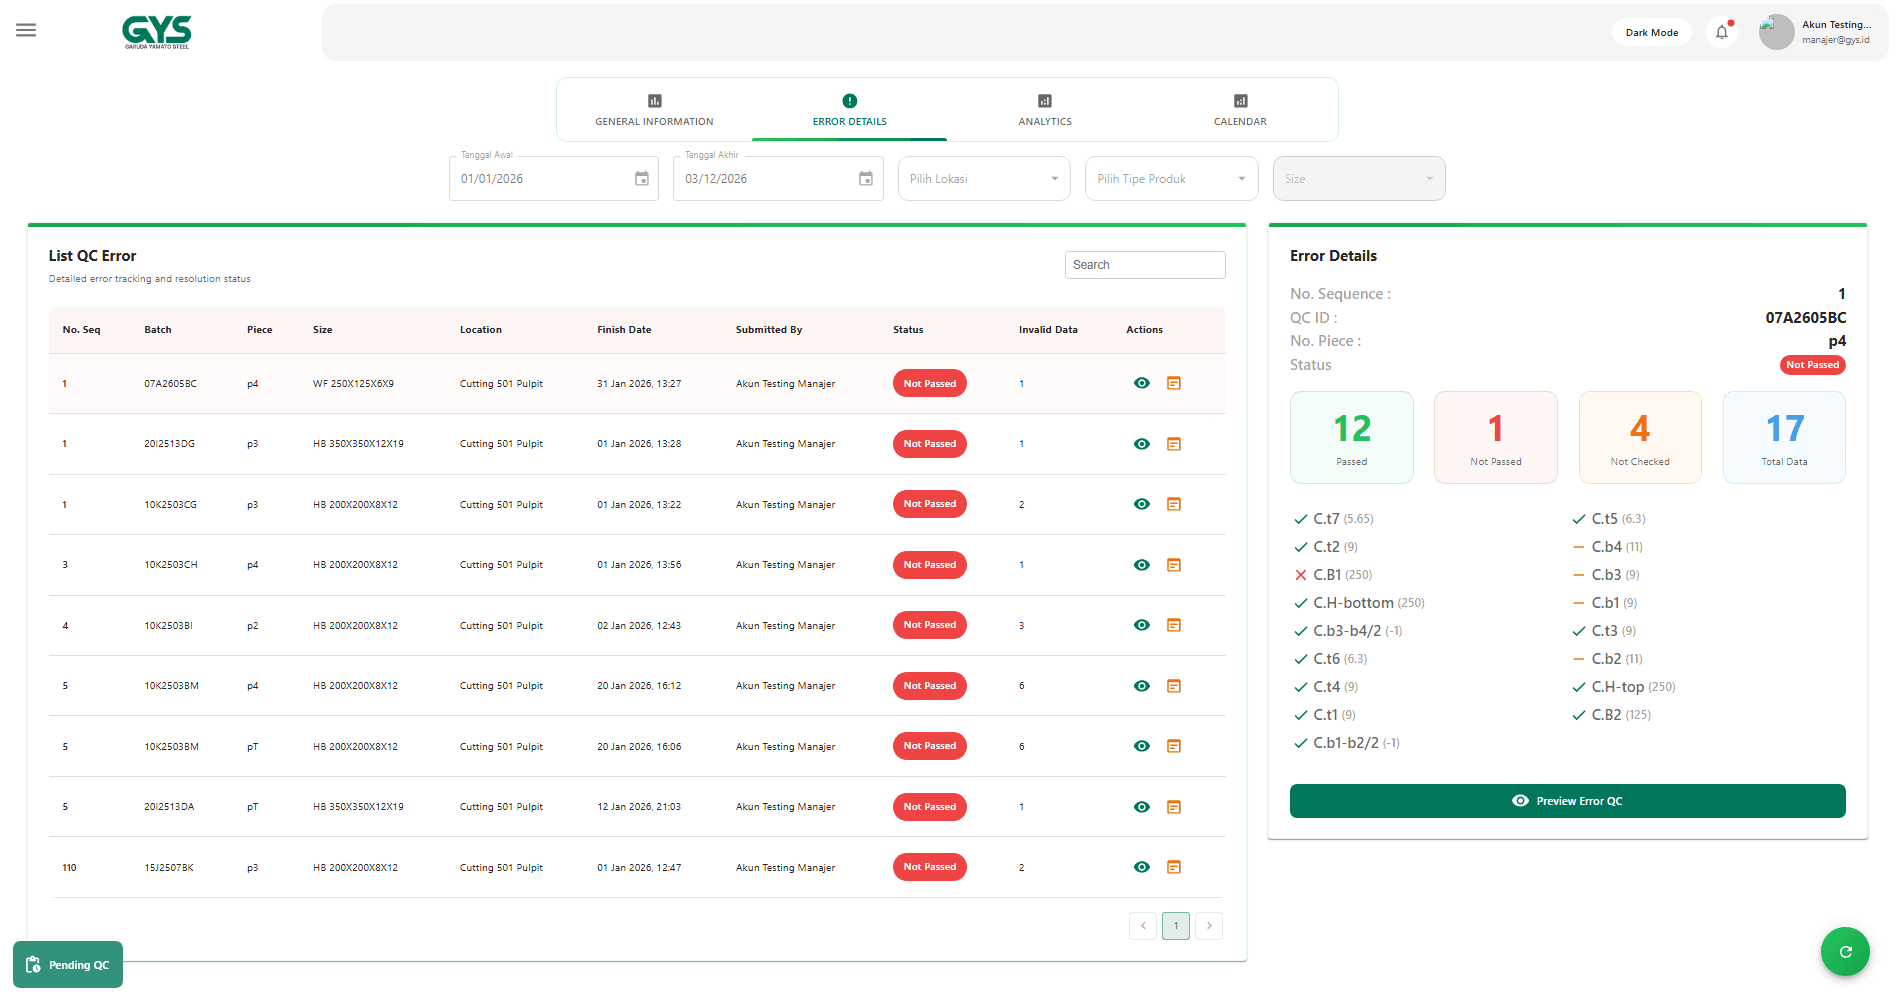Open the notifications bell
Image resolution: width=1896 pixels, height=1000 pixels.
tap(1721, 32)
